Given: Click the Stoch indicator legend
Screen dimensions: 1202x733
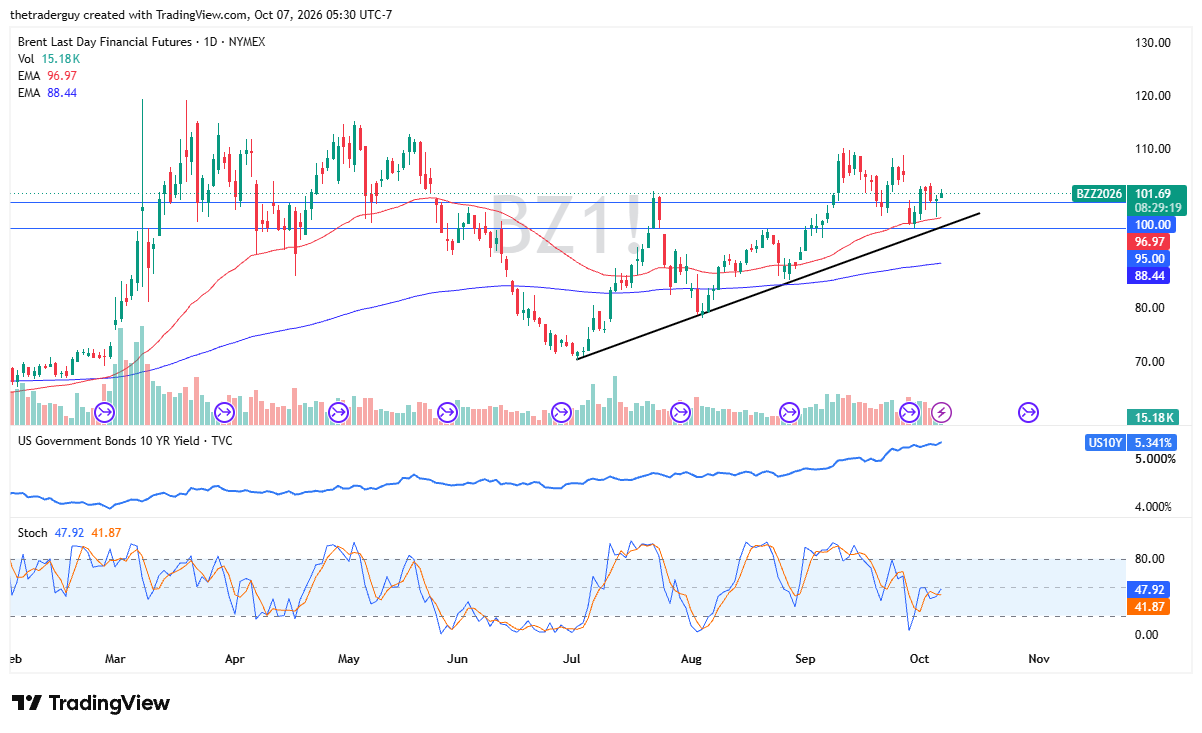Looking at the screenshot, I should pyautogui.click(x=70, y=533).
